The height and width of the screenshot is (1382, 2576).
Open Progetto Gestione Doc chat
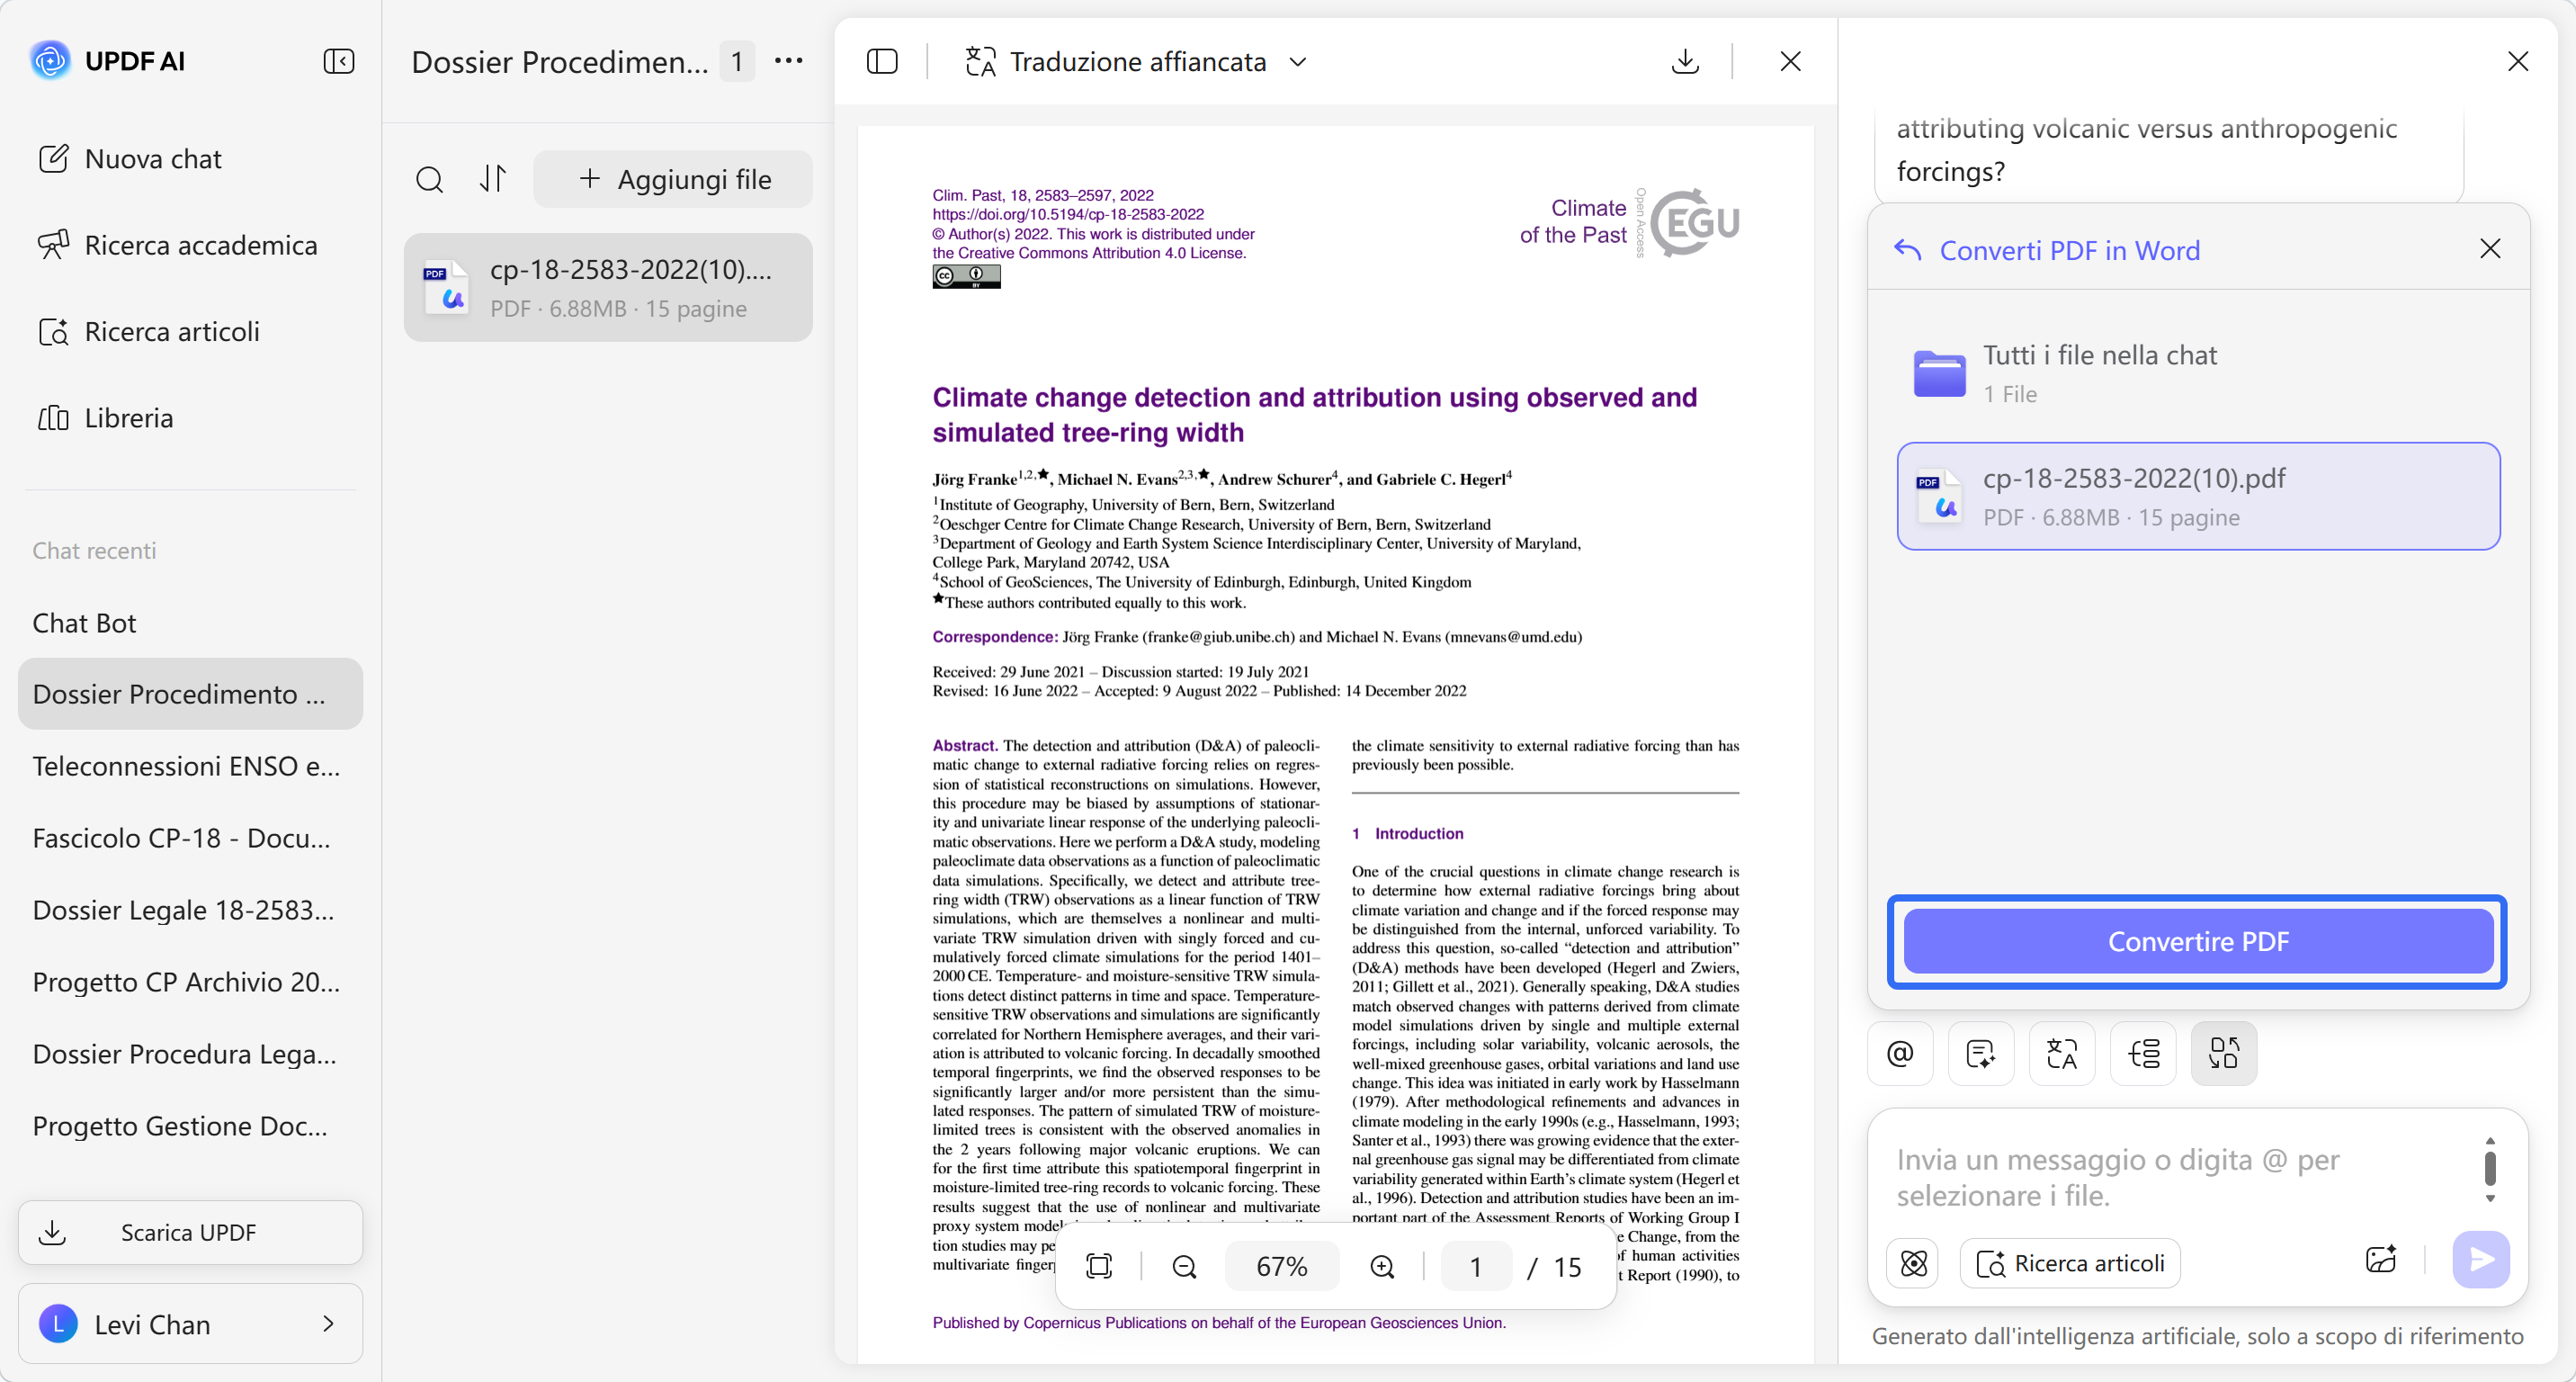pyautogui.click(x=190, y=1126)
